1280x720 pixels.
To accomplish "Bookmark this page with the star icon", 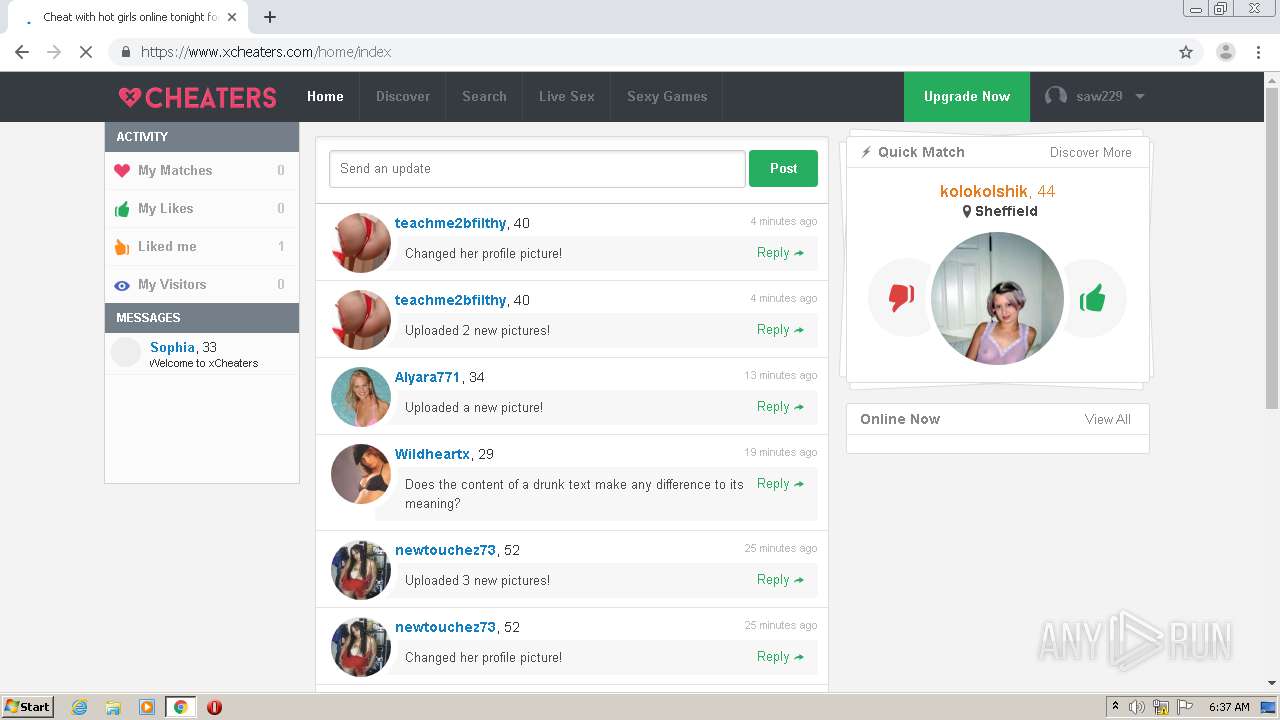I will (x=1186, y=52).
